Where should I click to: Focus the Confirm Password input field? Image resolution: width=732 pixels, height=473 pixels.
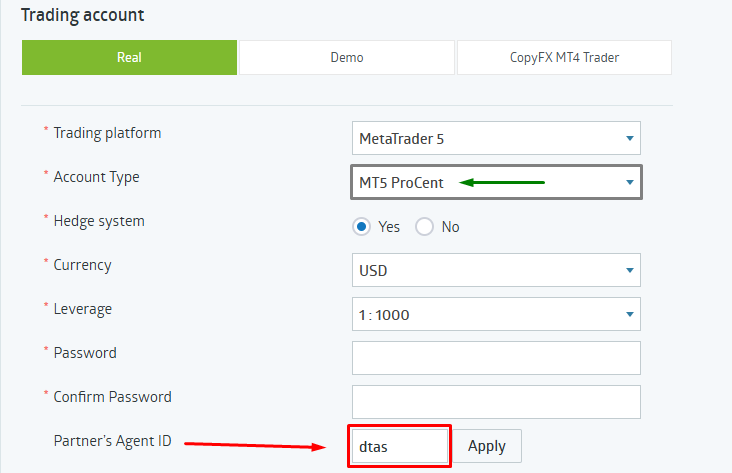pos(496,401)
